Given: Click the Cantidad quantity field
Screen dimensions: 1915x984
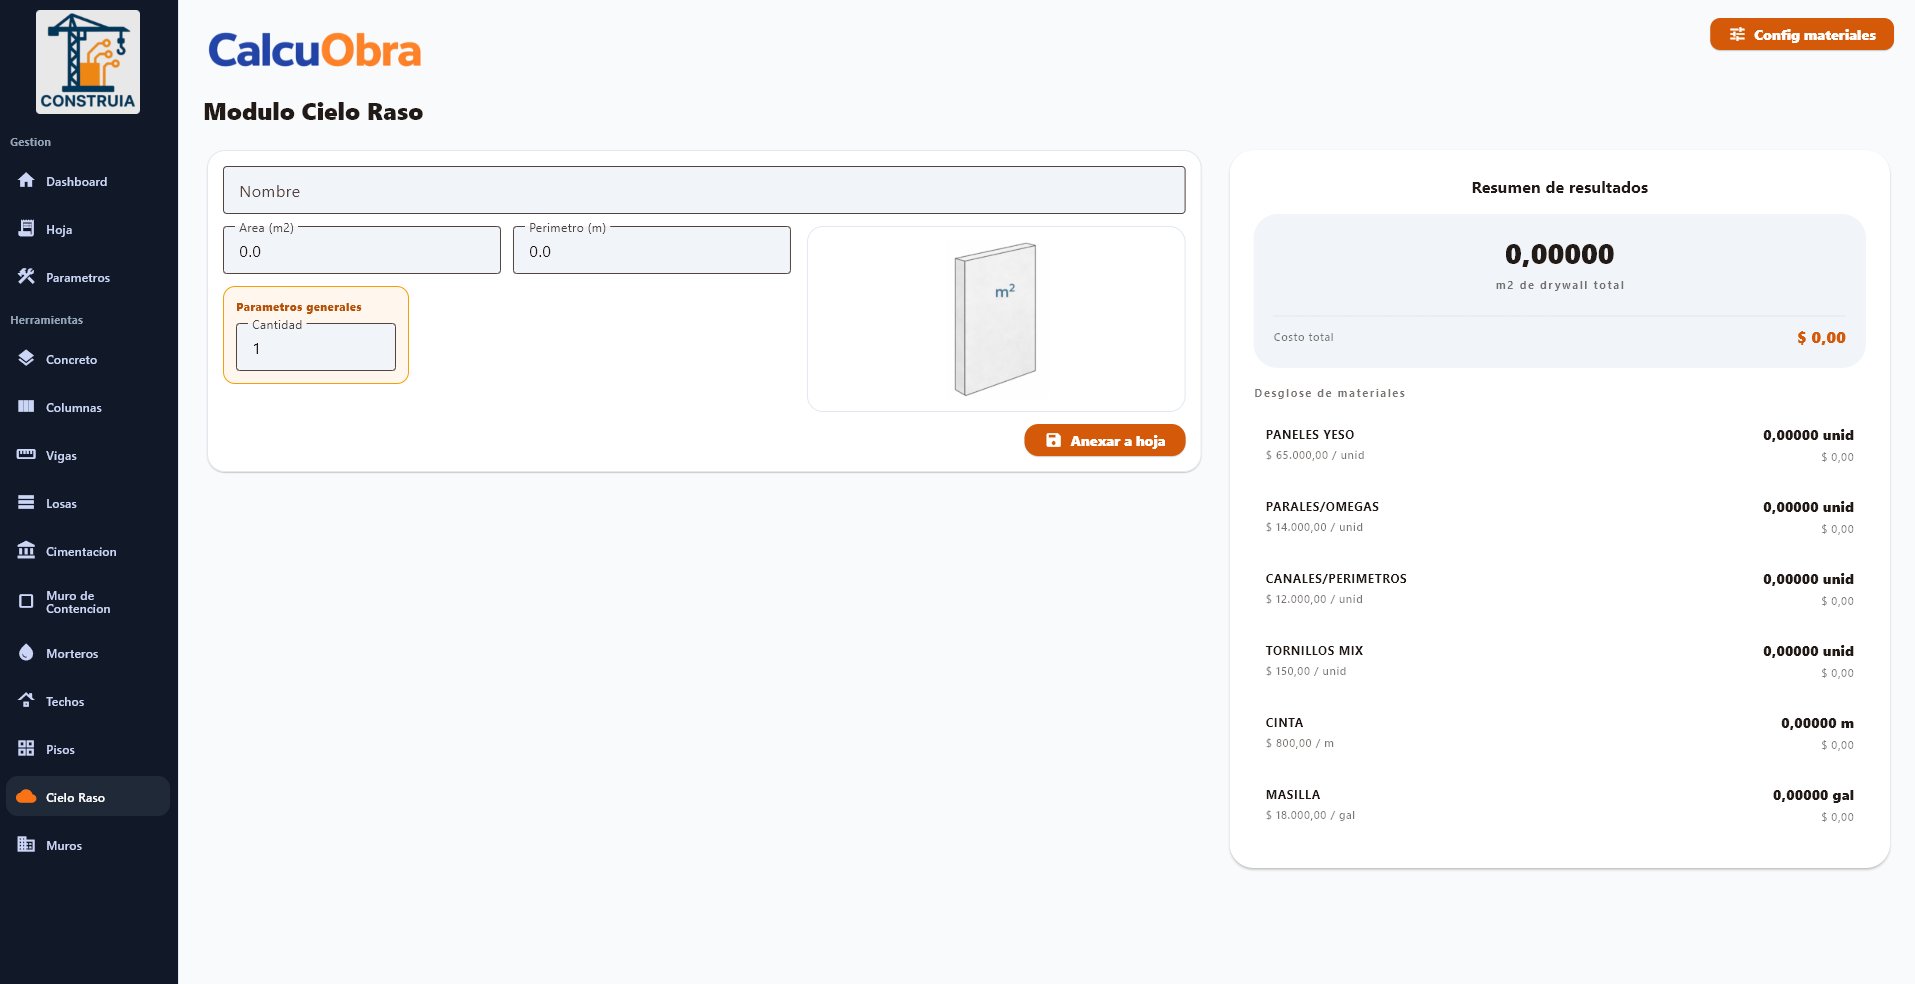Looking at the screenshot, I should [x=315, y=349].
